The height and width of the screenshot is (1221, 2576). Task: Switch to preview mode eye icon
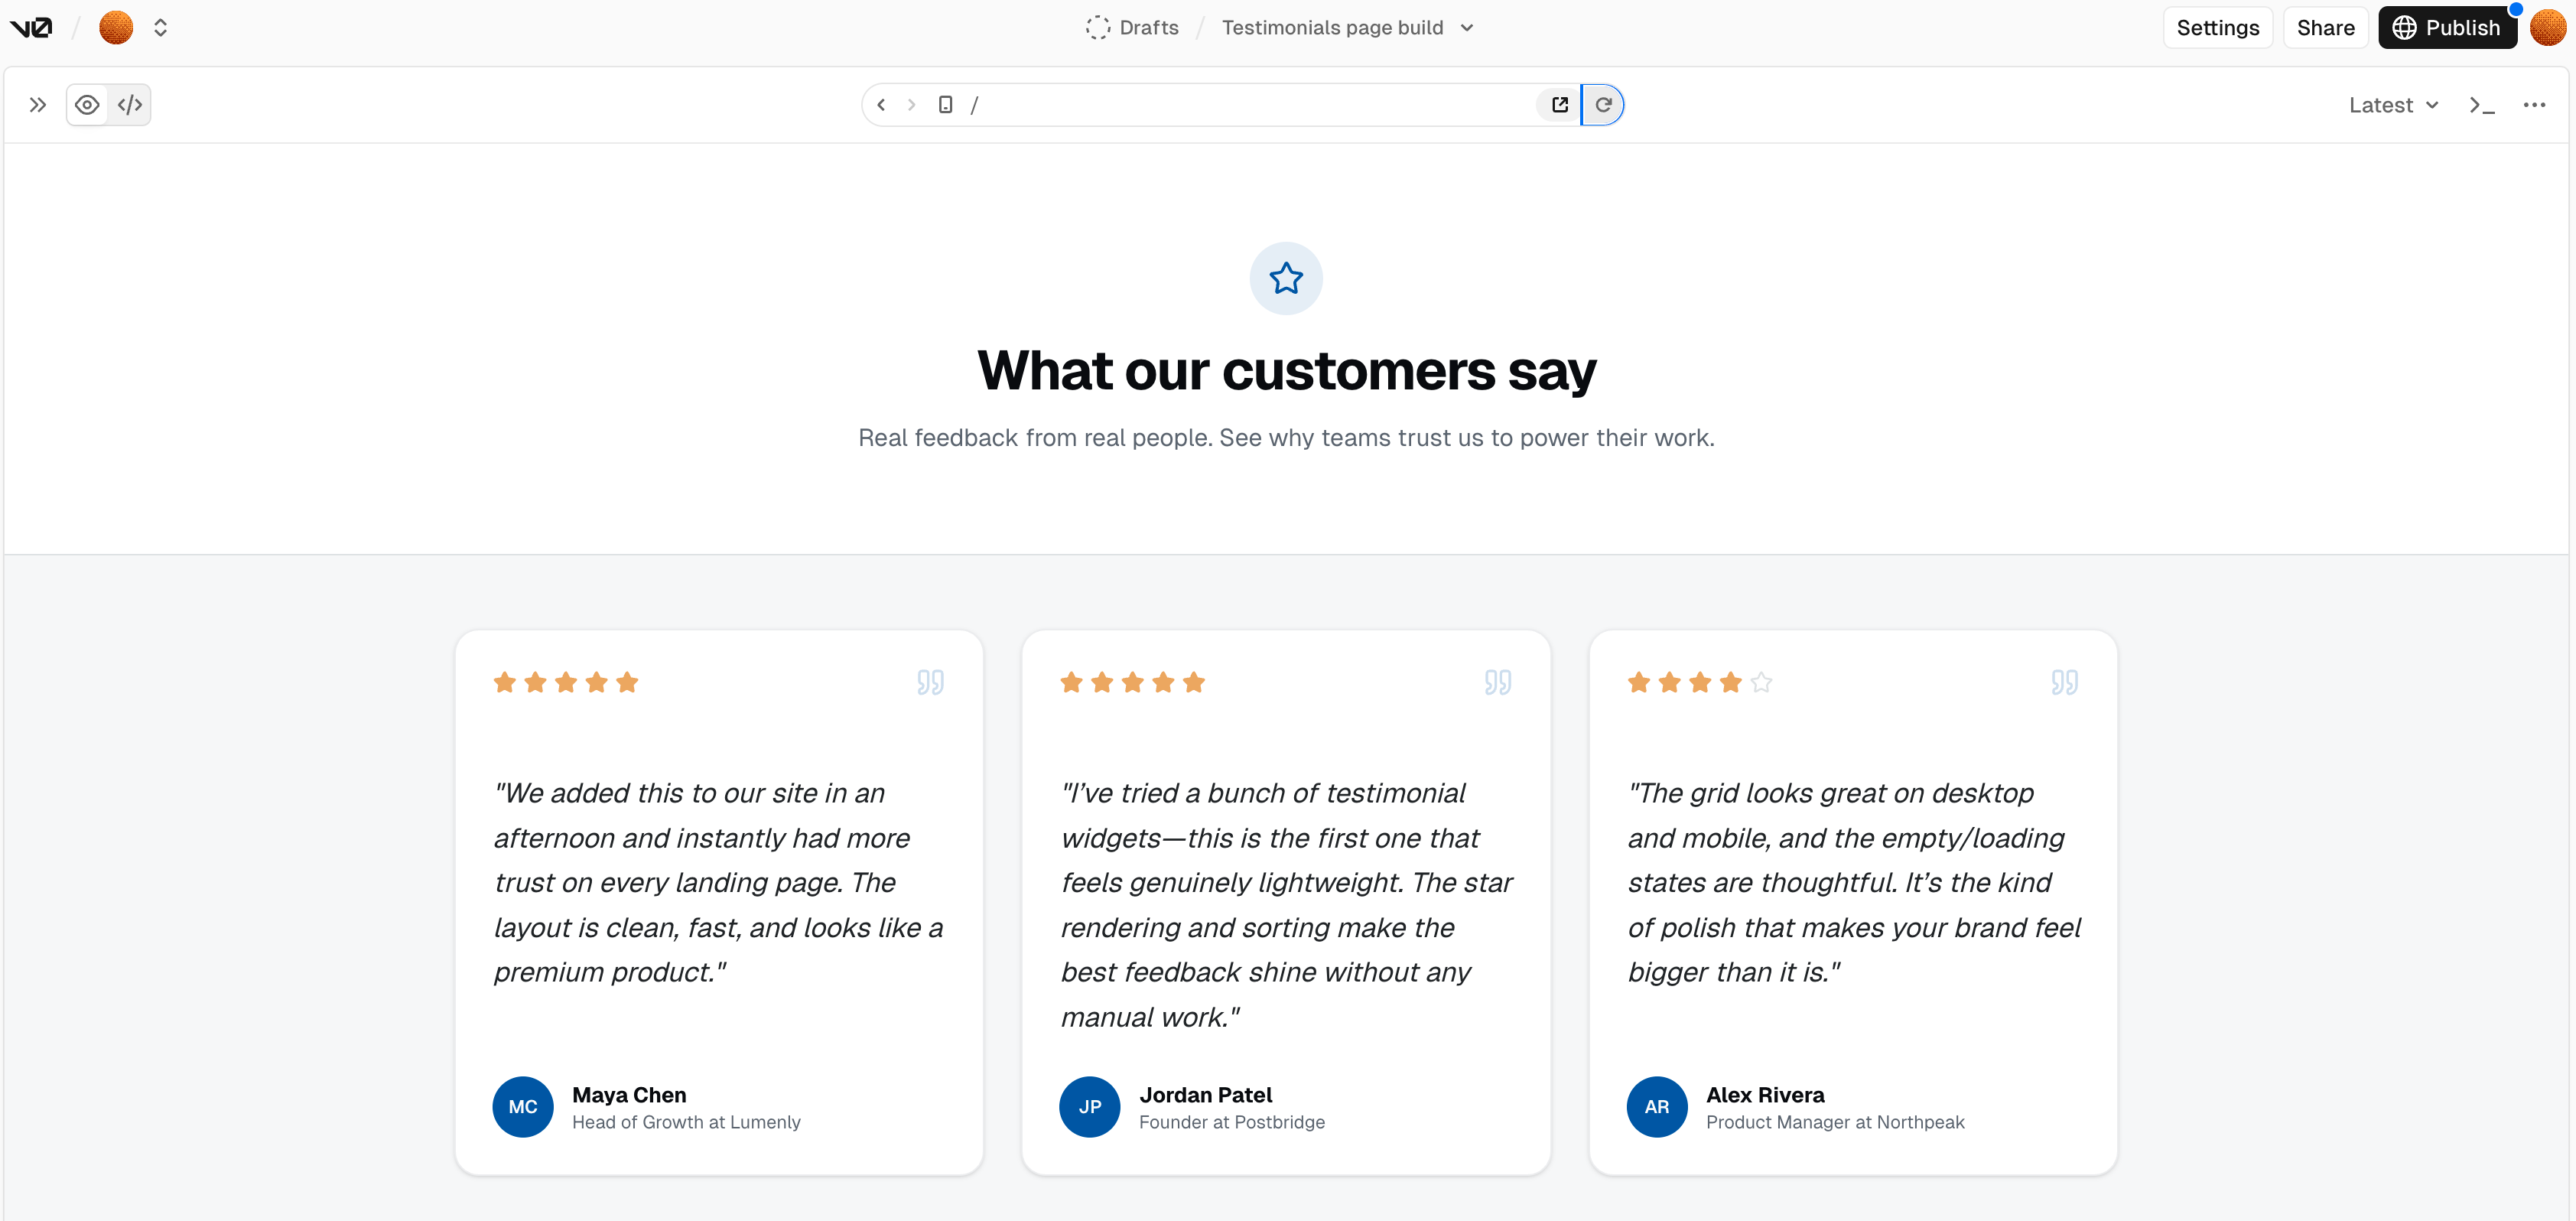[x=88, y=105]
